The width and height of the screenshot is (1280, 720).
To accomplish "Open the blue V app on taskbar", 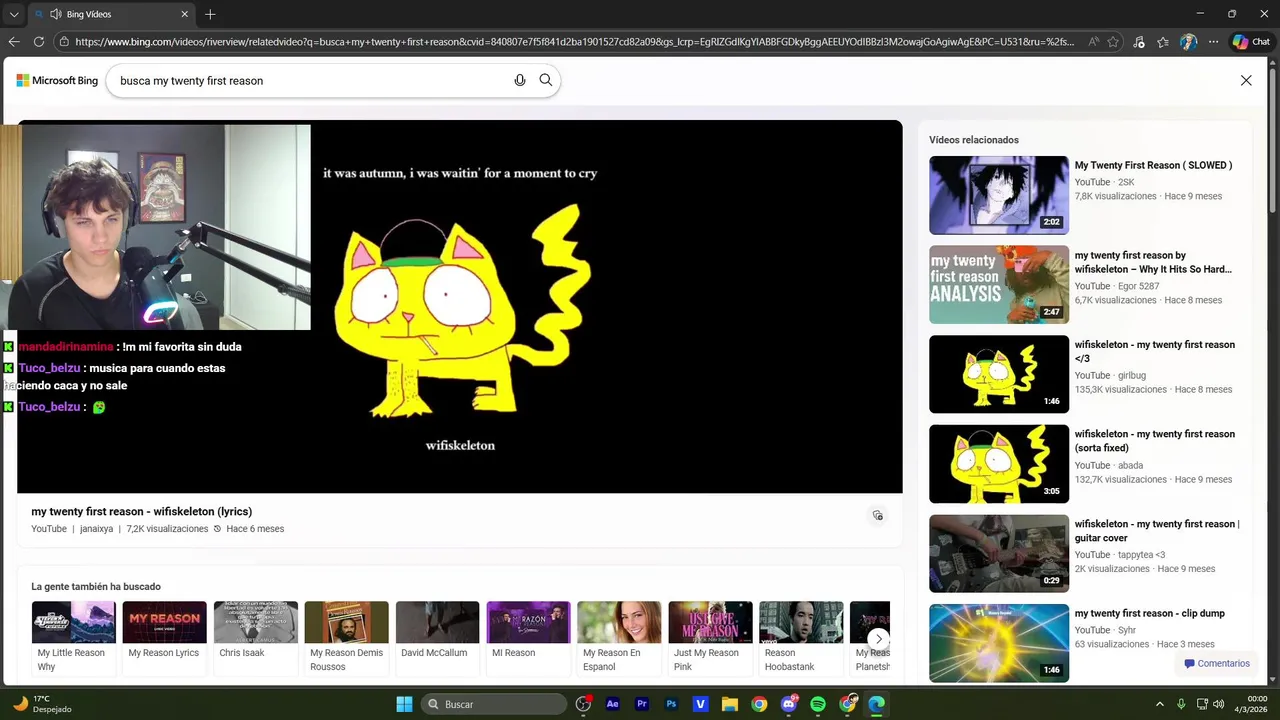I will (700, 704).
